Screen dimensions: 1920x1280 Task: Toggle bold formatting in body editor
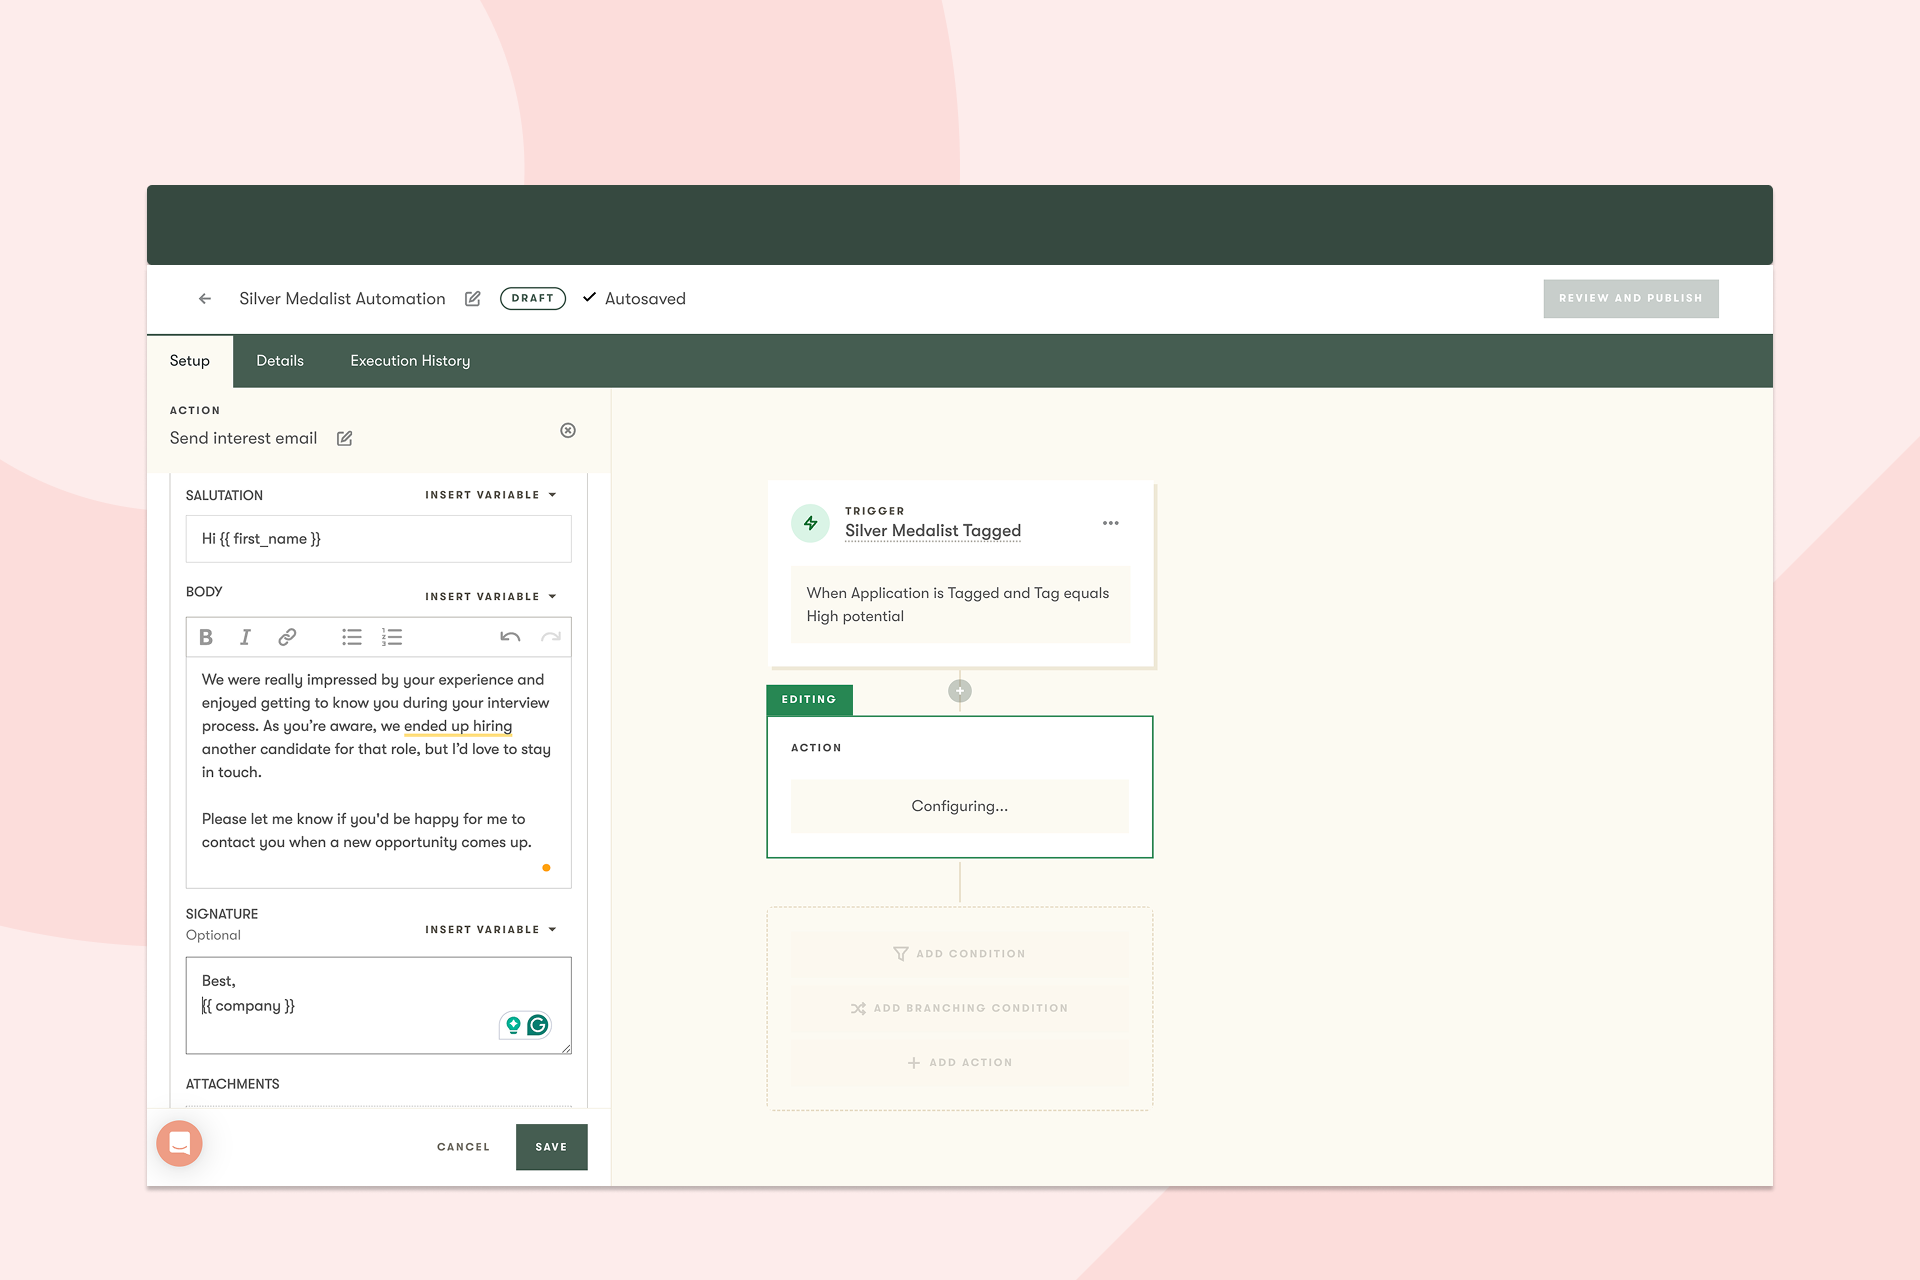coord(206,637)
